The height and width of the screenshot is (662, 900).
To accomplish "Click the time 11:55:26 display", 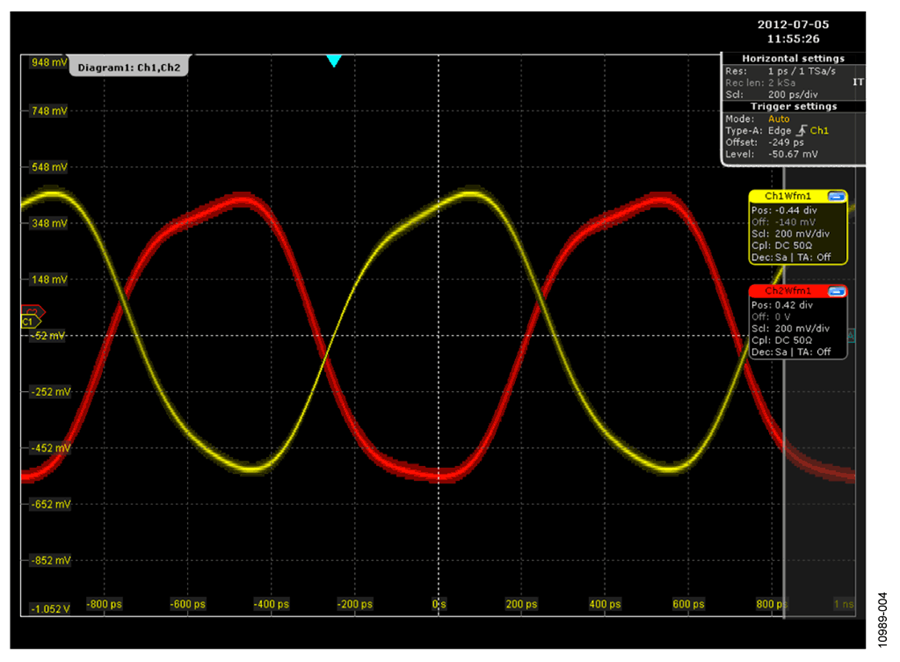I will [x=793, y=39].
